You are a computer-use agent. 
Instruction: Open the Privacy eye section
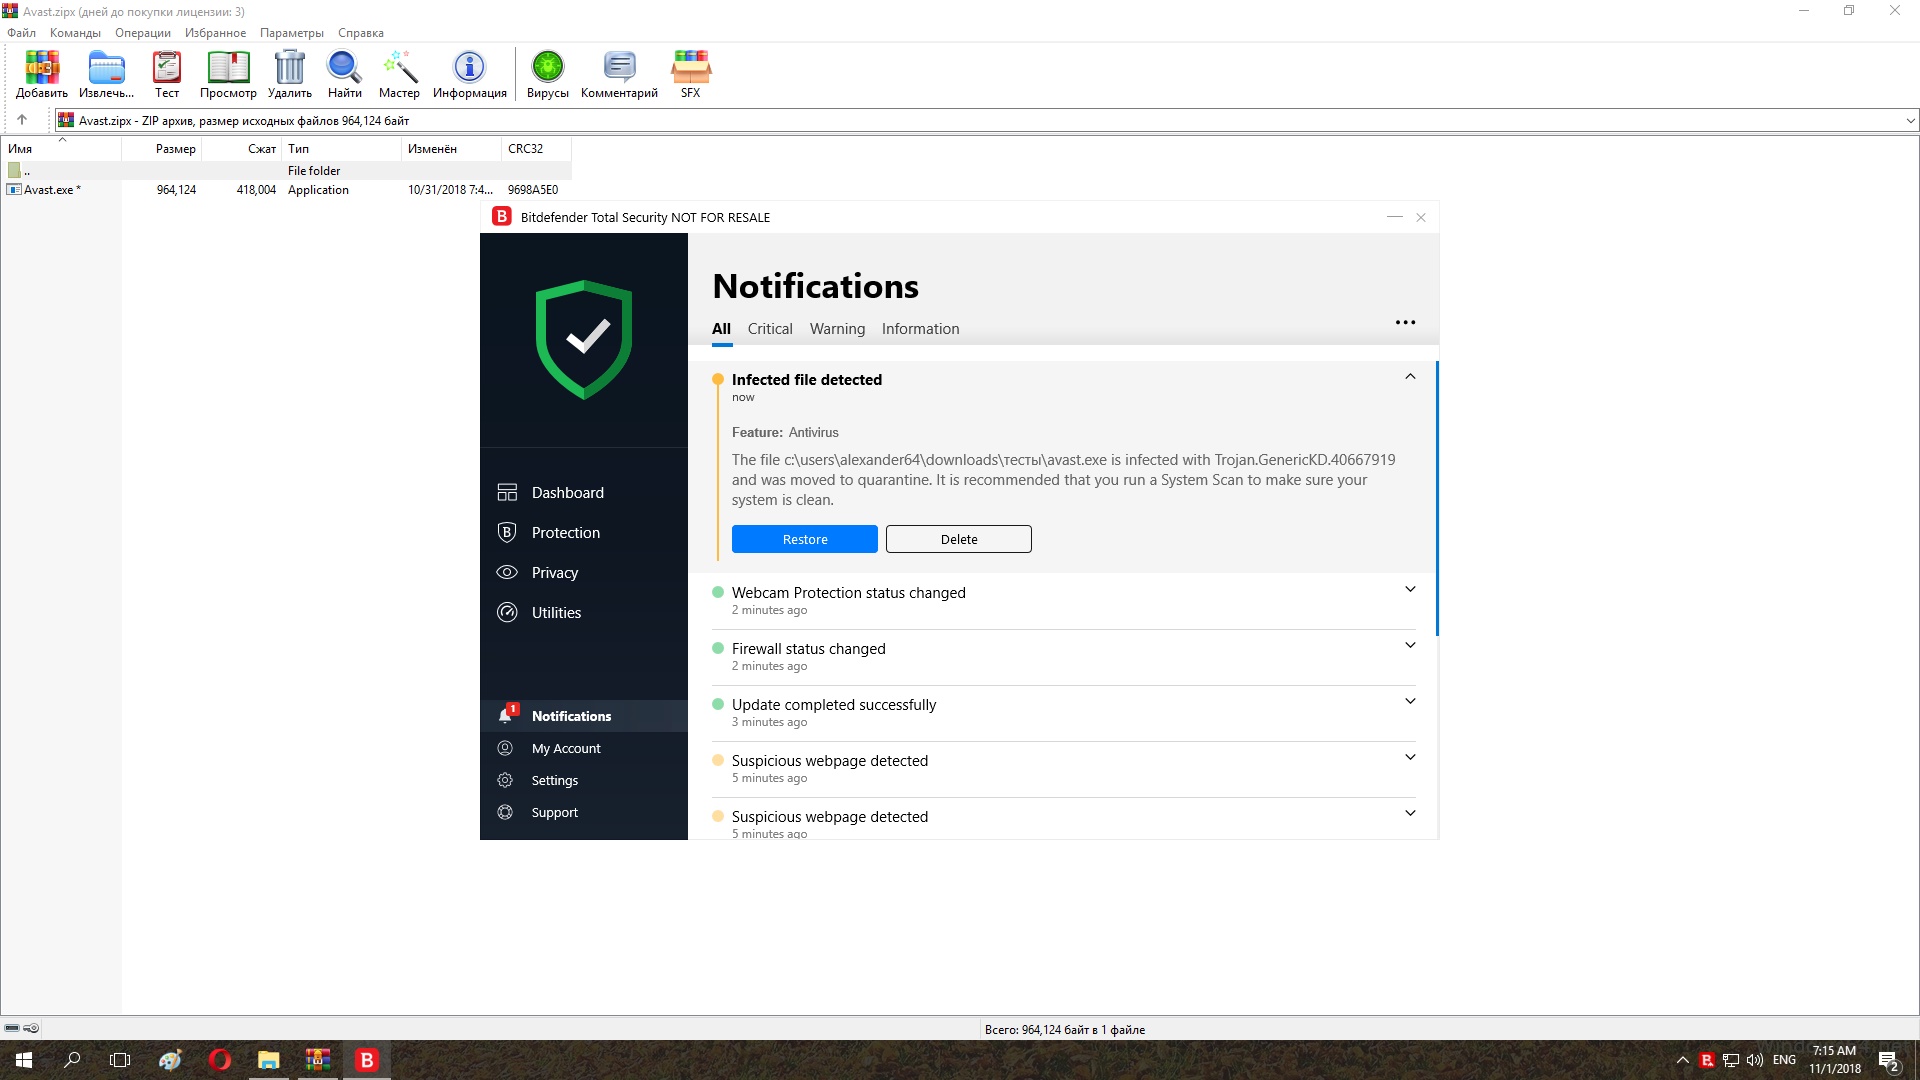coord(554,573)
